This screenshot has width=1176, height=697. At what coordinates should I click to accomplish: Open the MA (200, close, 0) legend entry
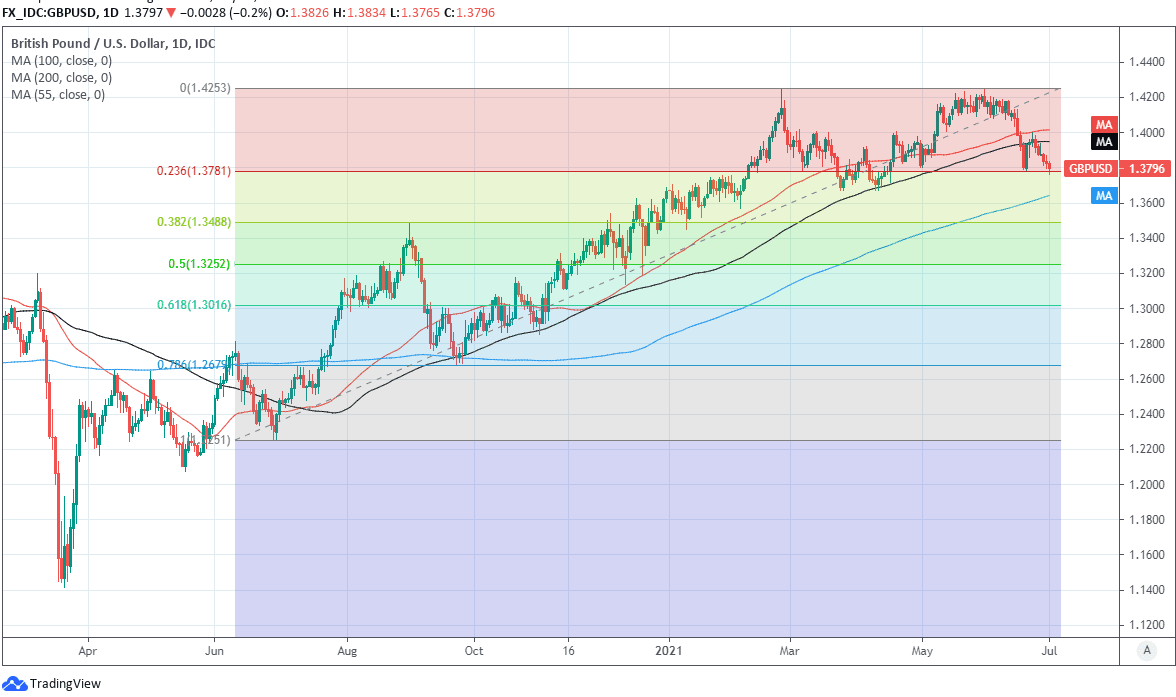tap(62, 78)
